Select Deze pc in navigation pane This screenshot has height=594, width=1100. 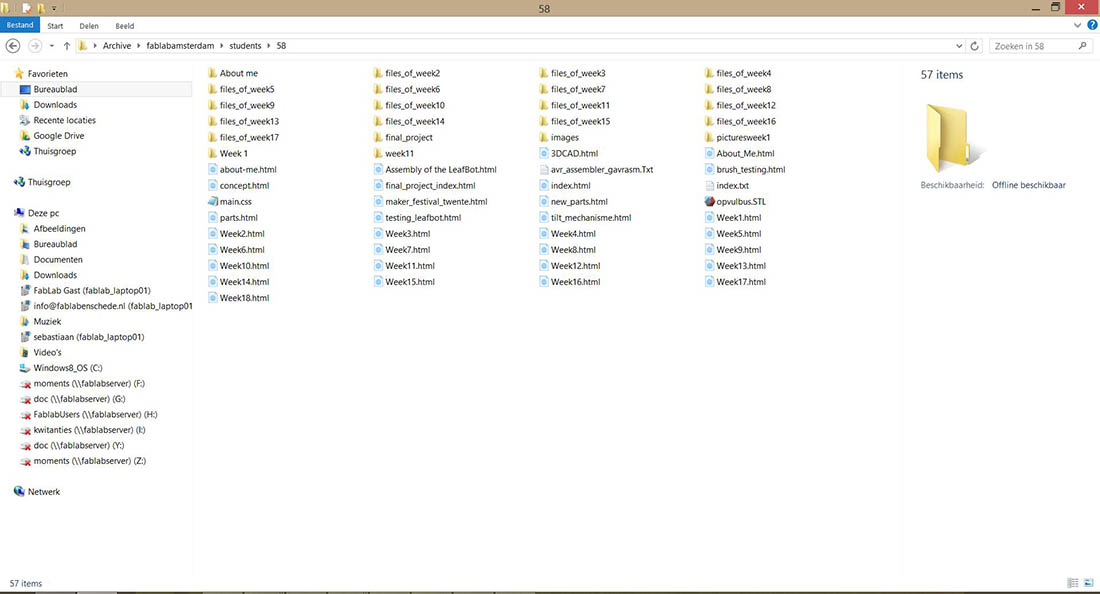[43, 212]
